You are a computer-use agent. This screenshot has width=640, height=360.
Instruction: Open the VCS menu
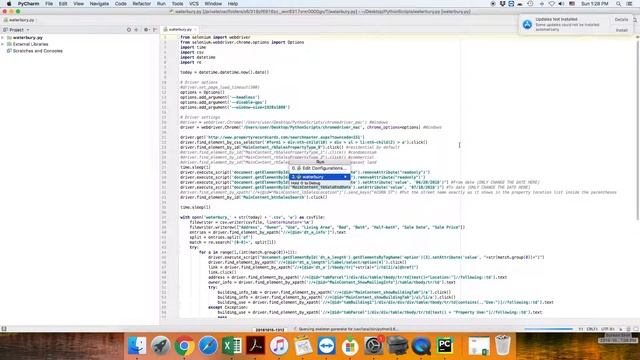(x=193, y=4)
